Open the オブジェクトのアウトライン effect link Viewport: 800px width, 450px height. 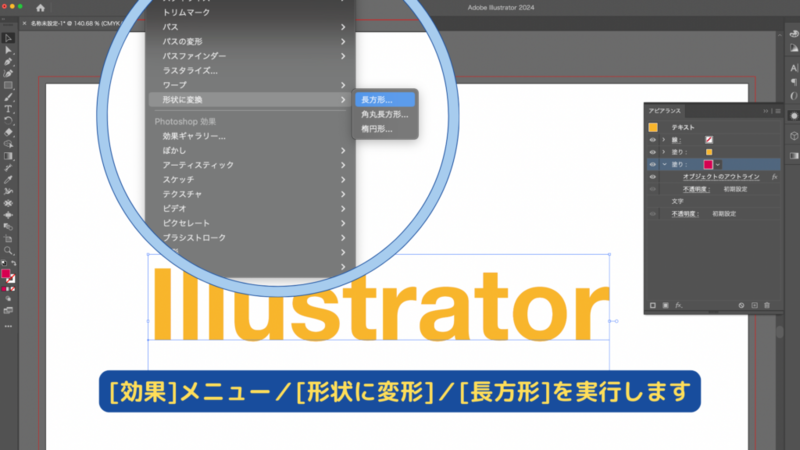point(721,177)
